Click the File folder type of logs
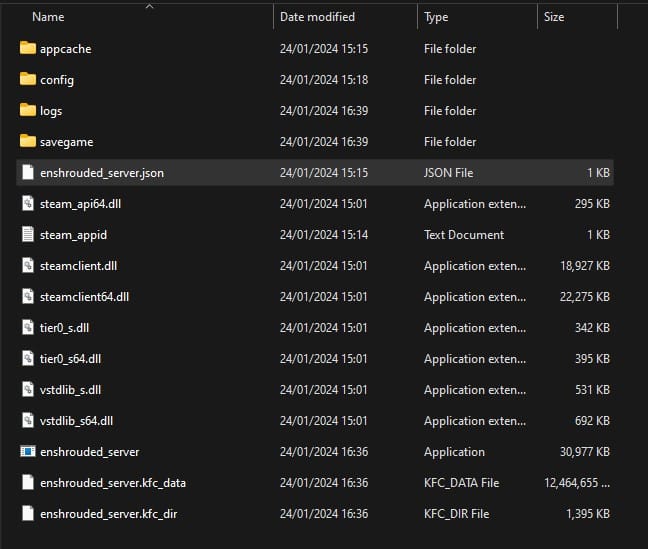The image size is (648, 549). pos(450,111)
